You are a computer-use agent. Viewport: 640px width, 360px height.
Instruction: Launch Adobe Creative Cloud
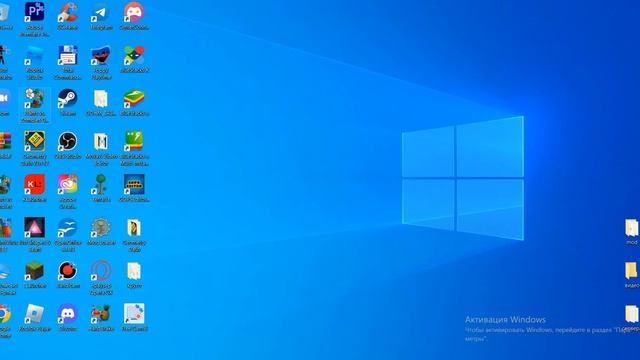click(68, 184)
